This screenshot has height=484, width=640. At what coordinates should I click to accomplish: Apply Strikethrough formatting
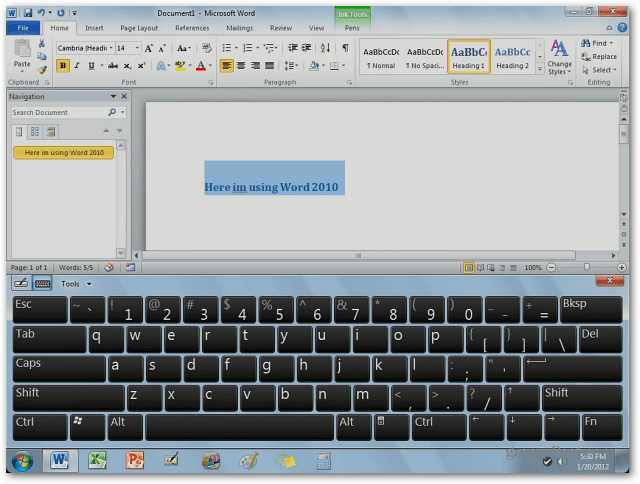113,66
